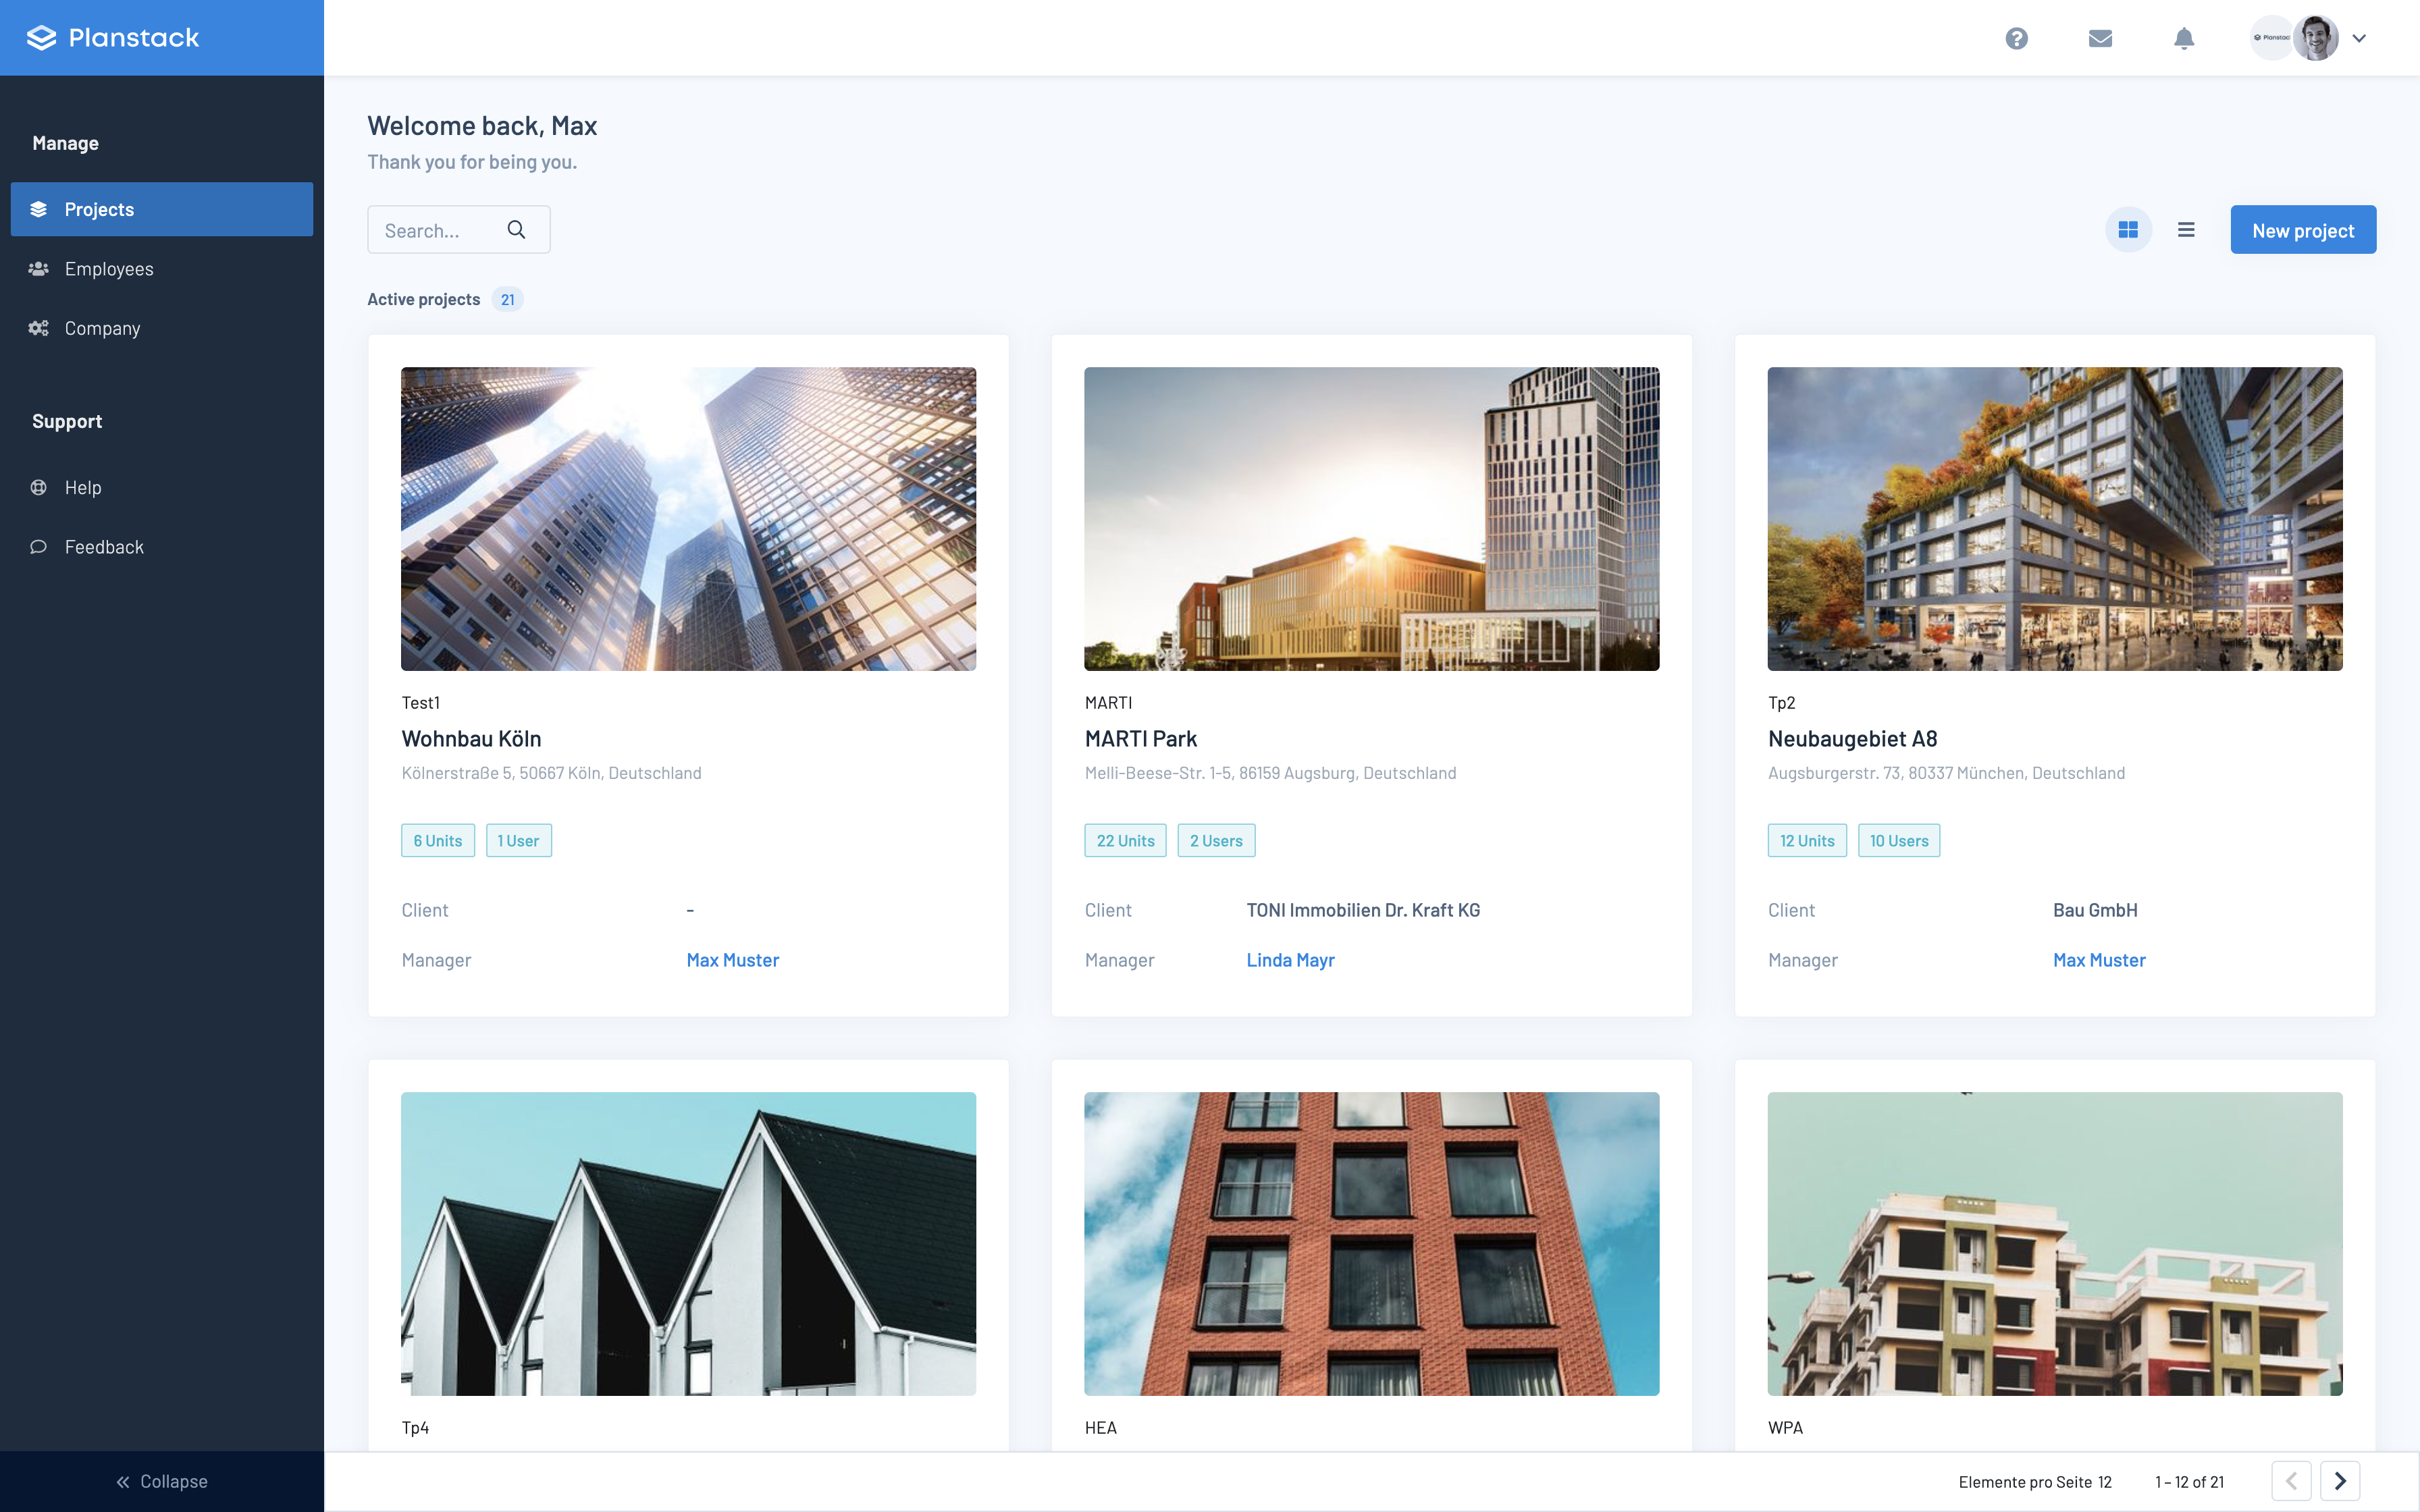This screenshot has height=1512, width=2420.
Task: Go to previous page of projects
Action: (x=2291, y=1481)
